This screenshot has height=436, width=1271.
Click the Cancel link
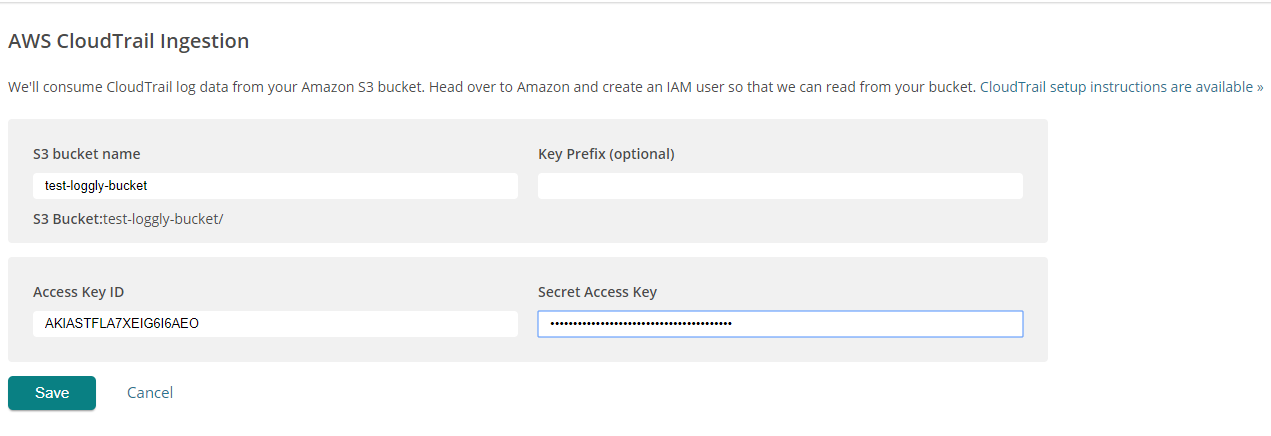[150, 393]
